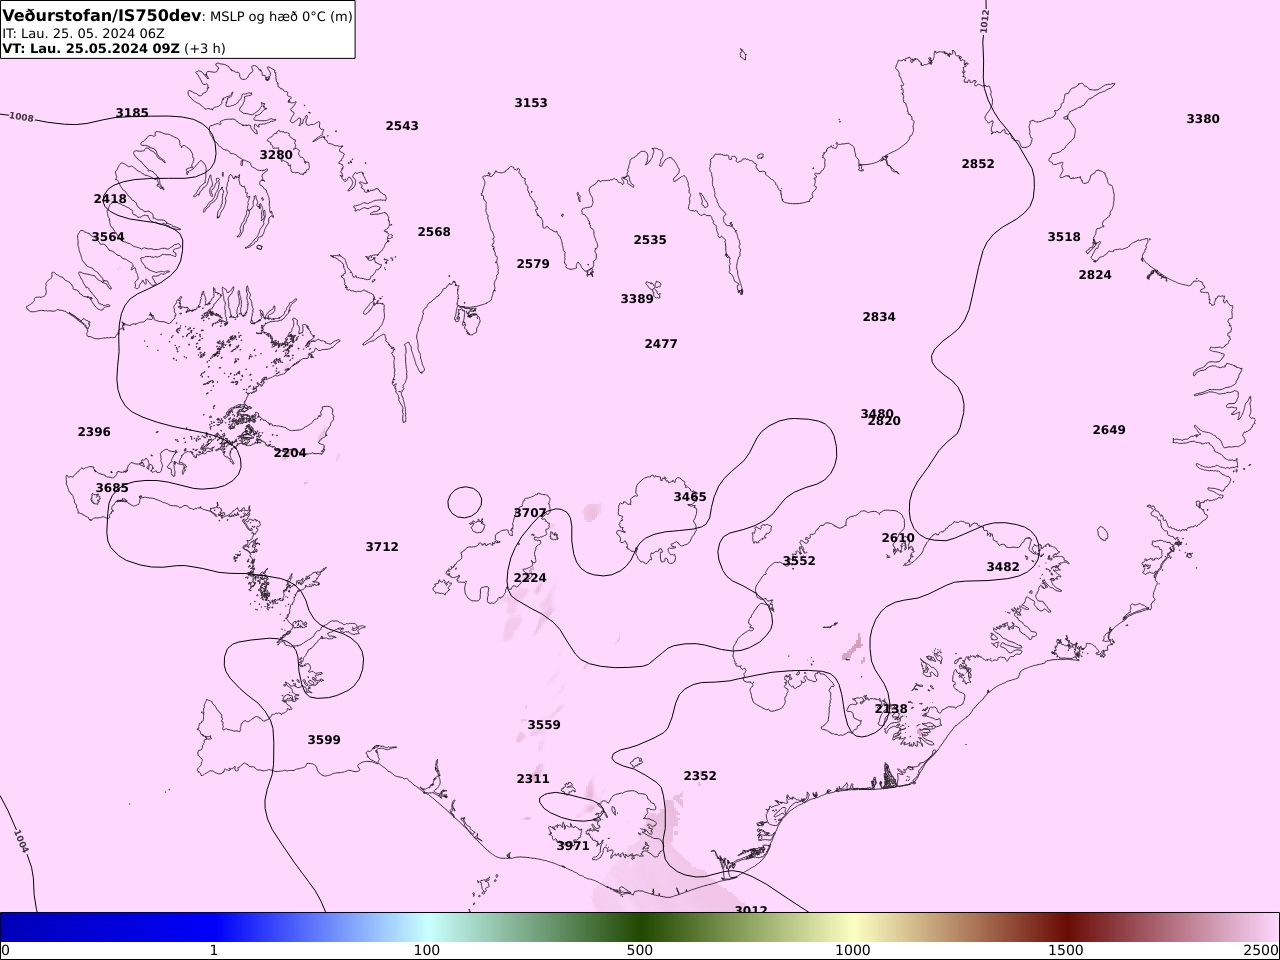This screenshot has width=1280, height=960.
Task: Pick the 3552 height value
Action: (799, 561)
